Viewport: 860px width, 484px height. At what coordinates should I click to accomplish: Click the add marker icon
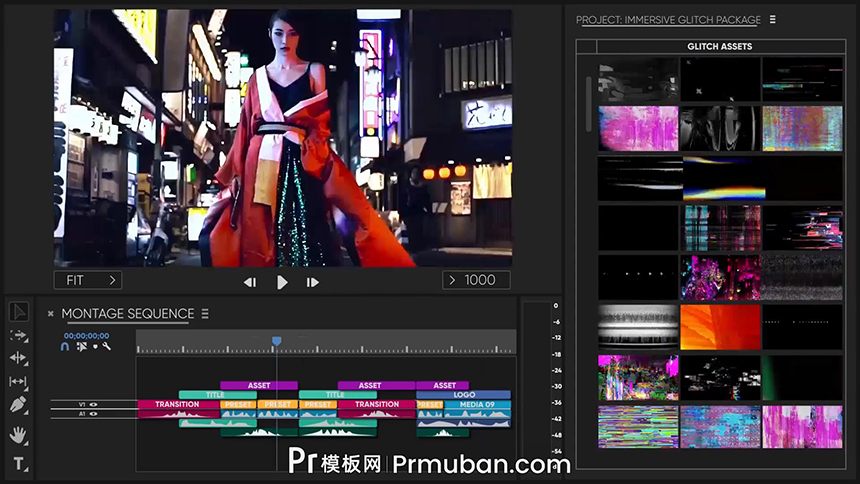click(x=95, y=347)
